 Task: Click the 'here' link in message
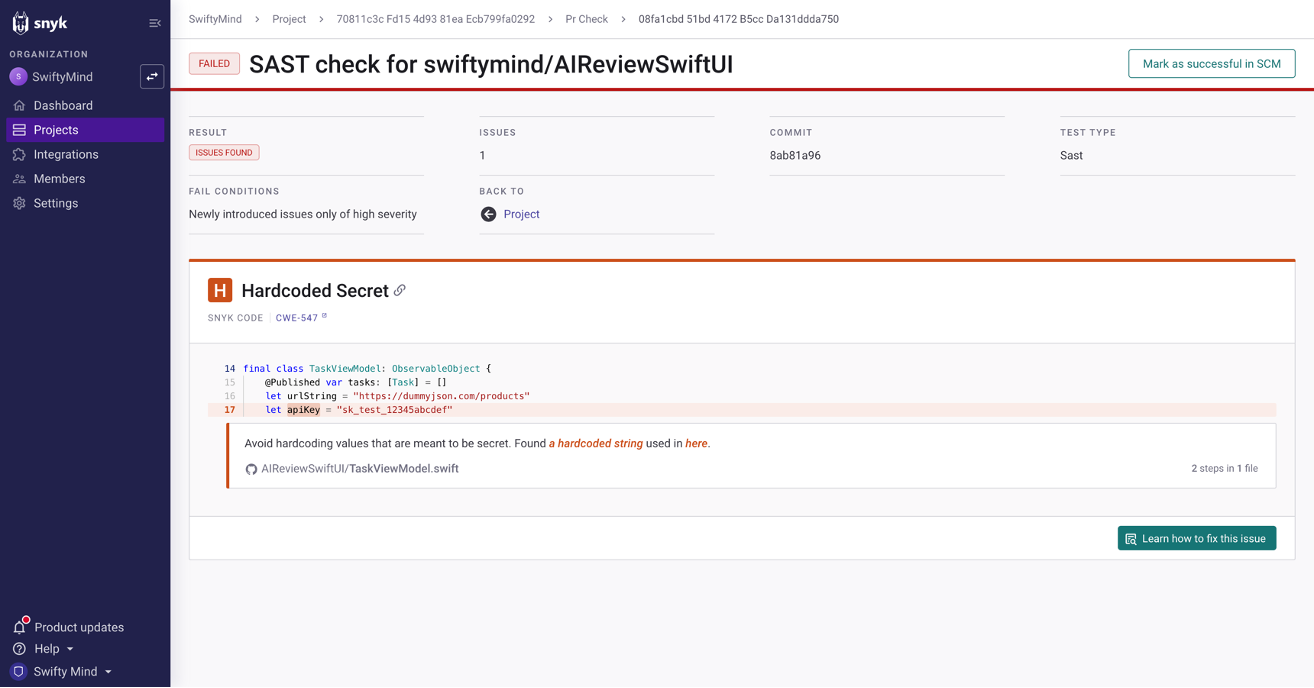tap(696, 443)
